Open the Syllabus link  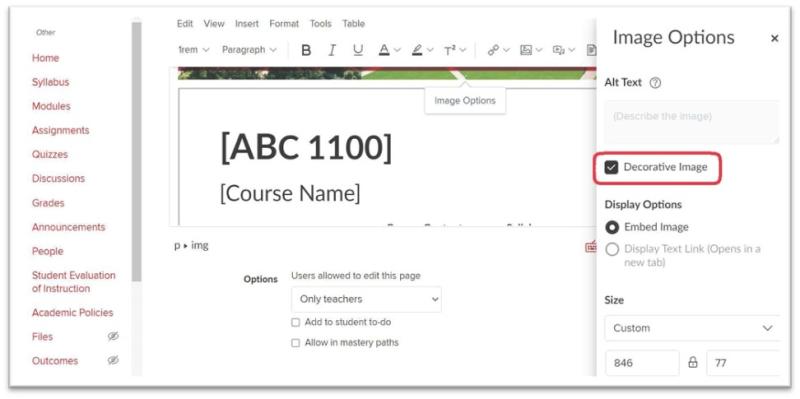coord(51,82)
